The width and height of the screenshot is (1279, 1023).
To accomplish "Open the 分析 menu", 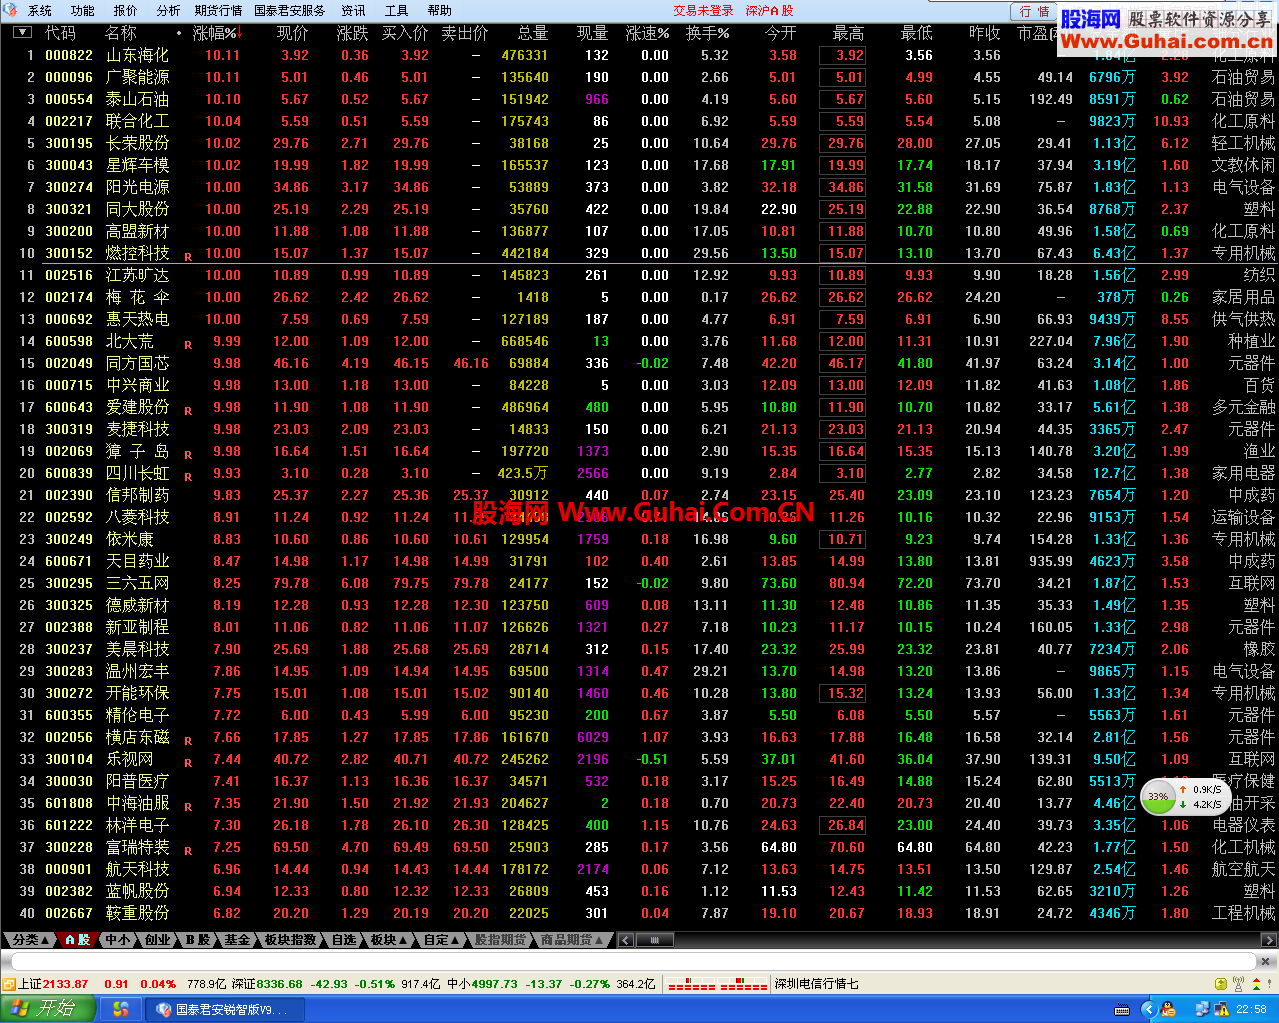I will click(x=168, y=10).
